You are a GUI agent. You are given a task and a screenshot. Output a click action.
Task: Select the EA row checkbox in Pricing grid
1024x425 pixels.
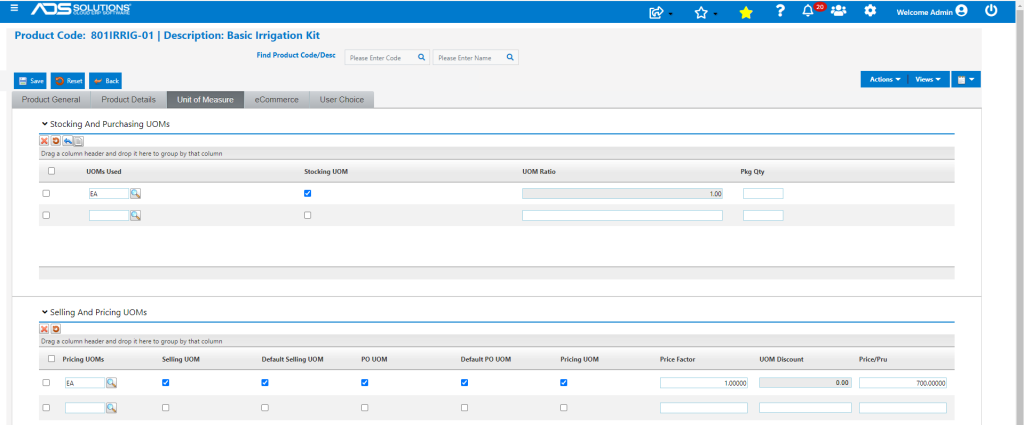point(46,383)
